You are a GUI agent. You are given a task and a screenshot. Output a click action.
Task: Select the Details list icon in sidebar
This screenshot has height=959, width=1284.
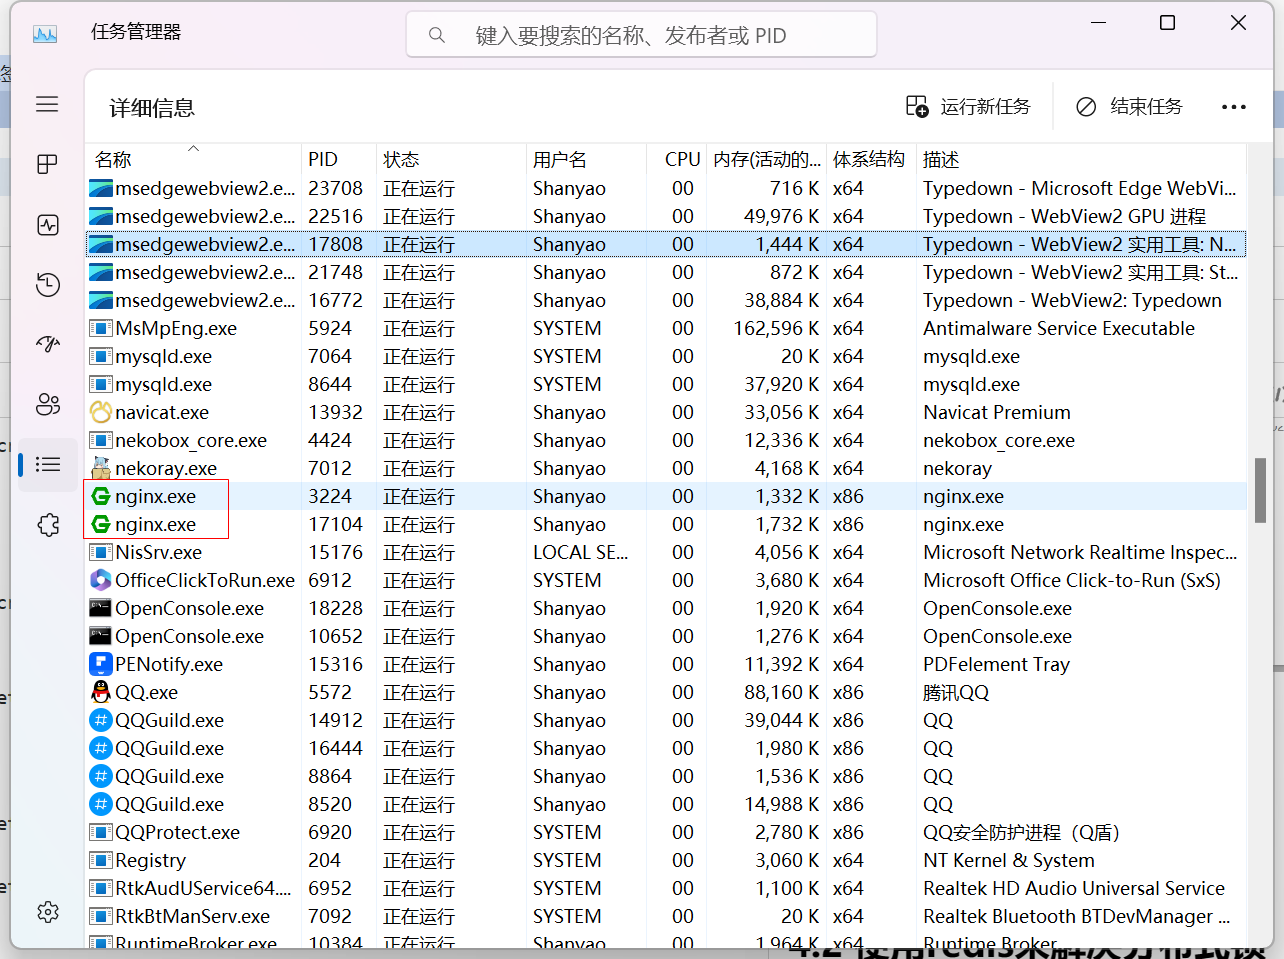coord(47,464)
